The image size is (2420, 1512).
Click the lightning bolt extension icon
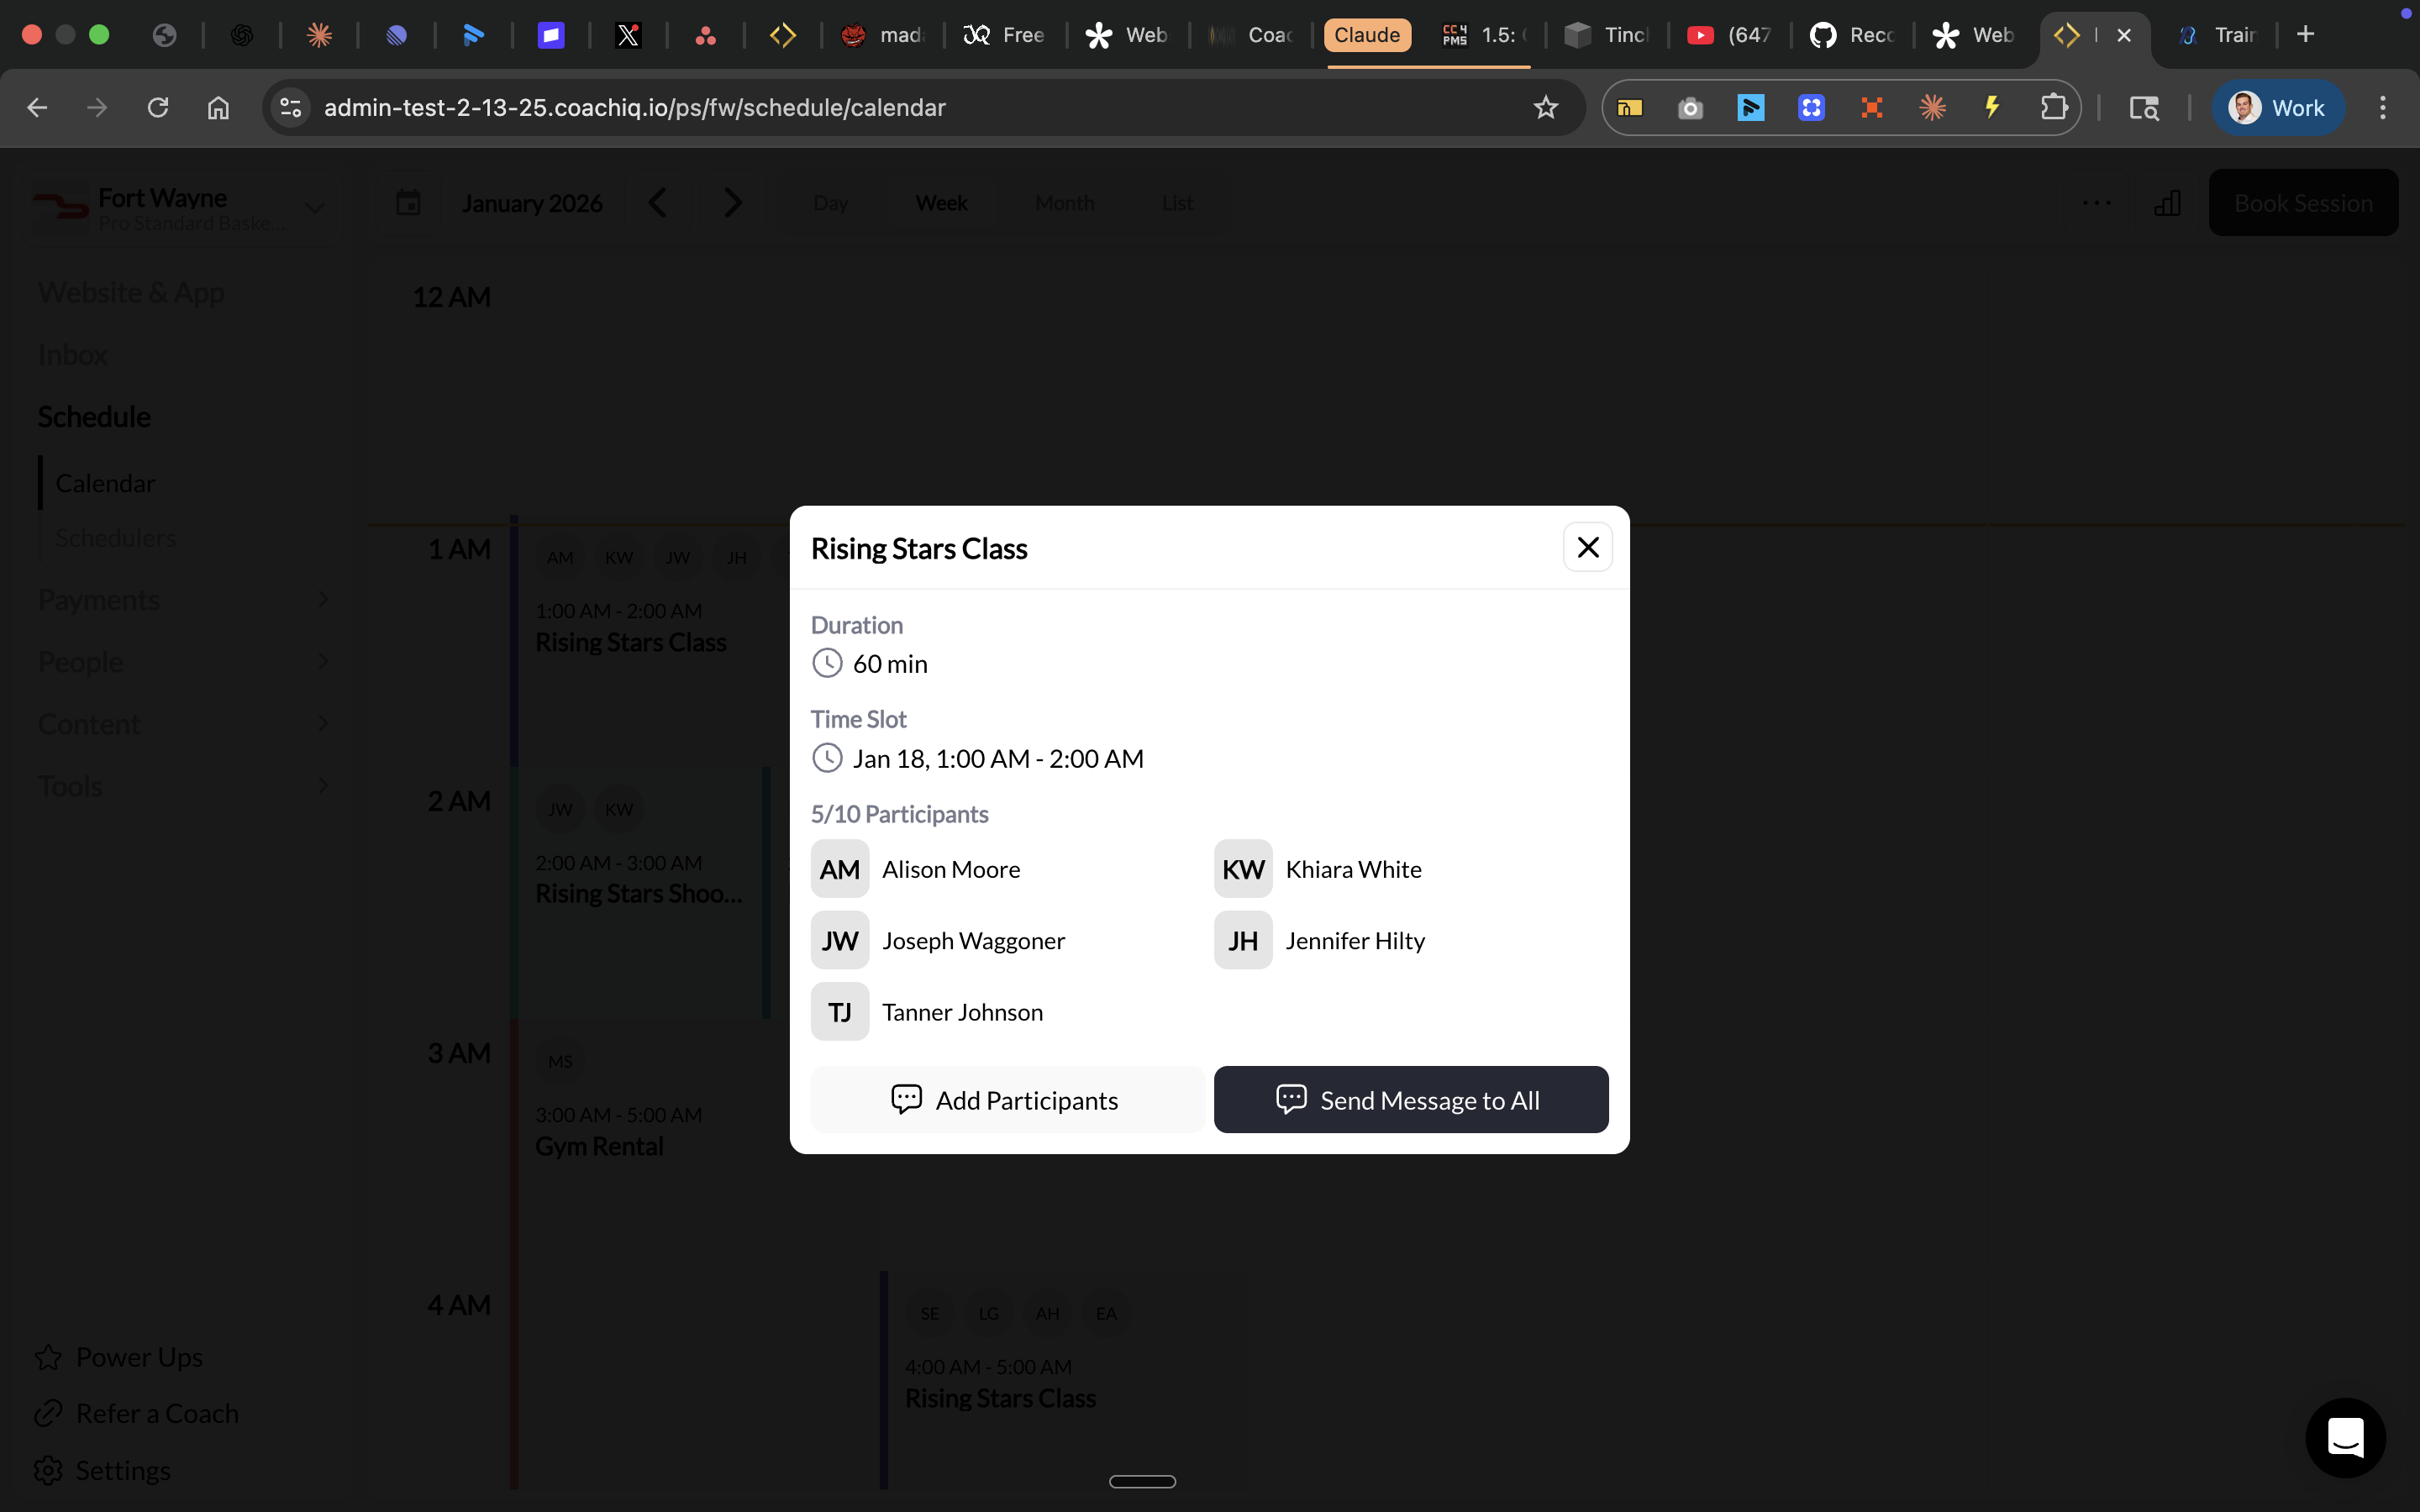1992,107
